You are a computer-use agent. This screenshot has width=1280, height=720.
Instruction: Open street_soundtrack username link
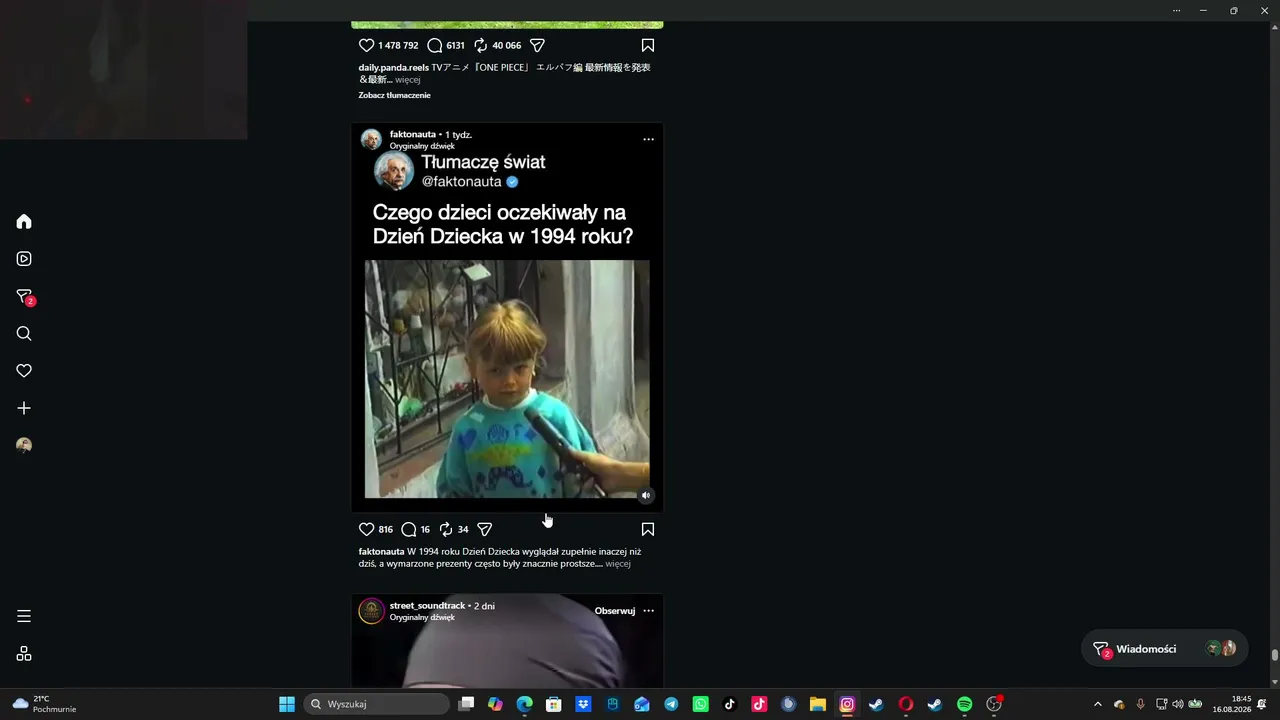(427, 606)
